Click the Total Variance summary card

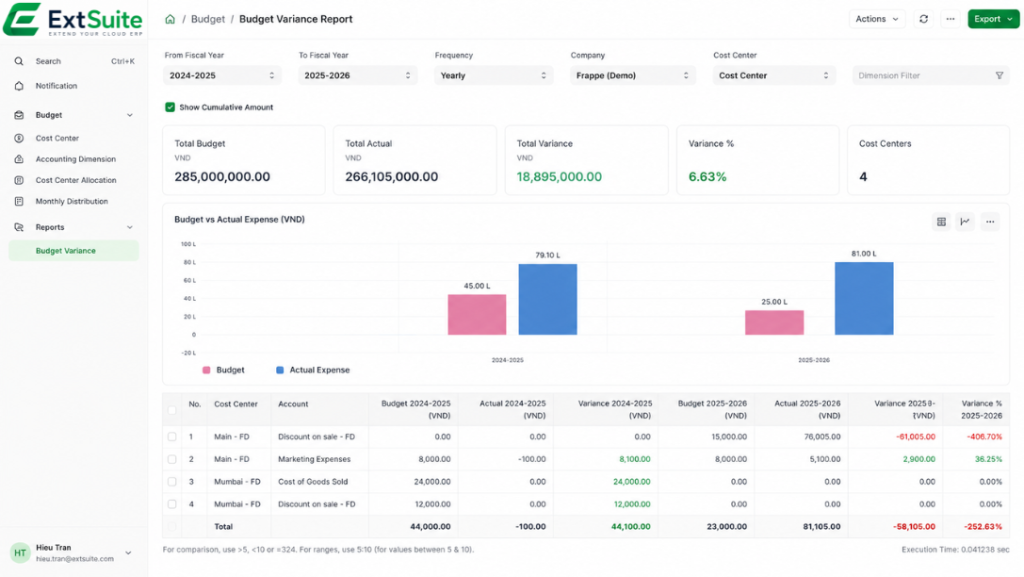(x=586, y=160)
